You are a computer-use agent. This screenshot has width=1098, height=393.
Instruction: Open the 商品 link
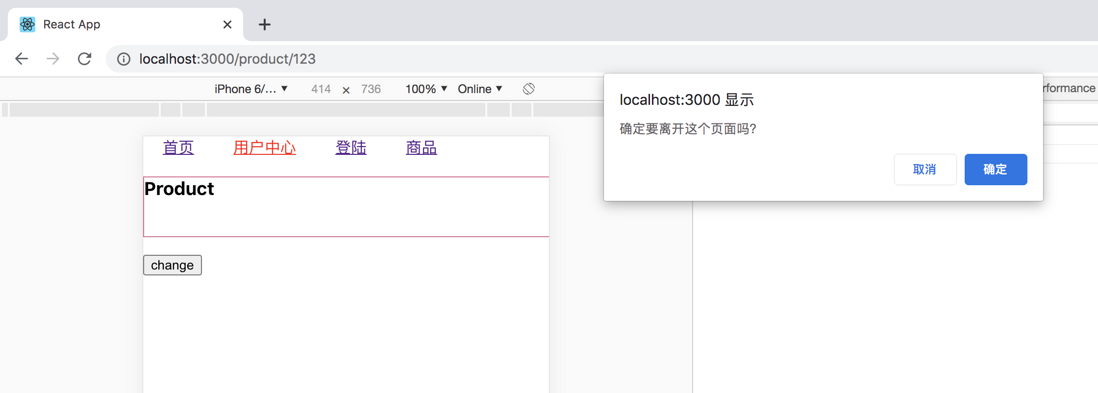422,148
